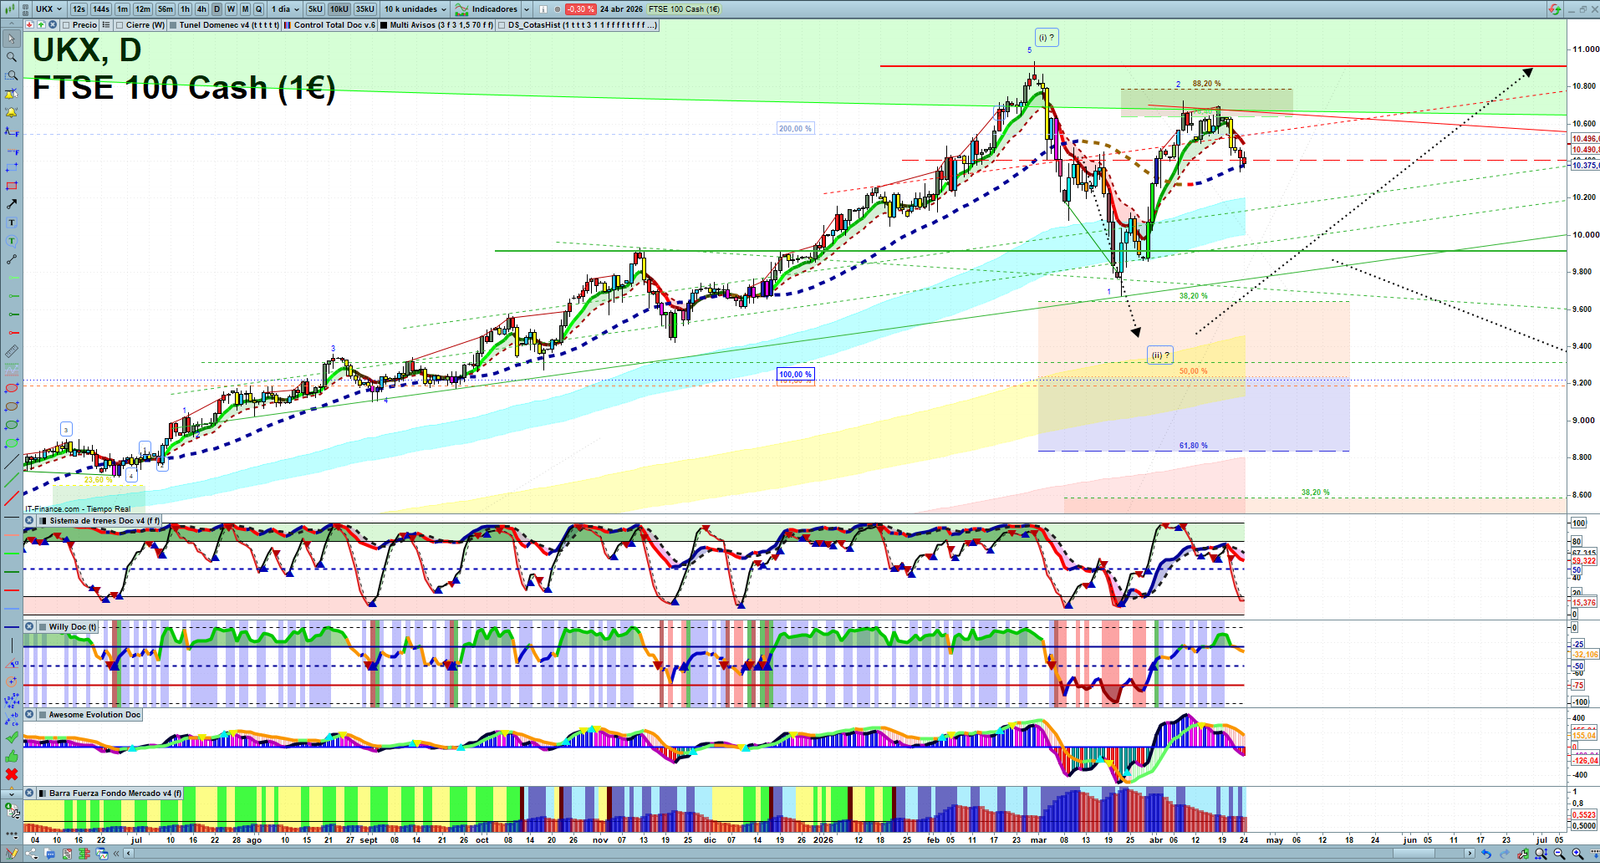1600x863 pixels.
Task: Click the red-green arrows icon at top right
Action: (1554, 9)
